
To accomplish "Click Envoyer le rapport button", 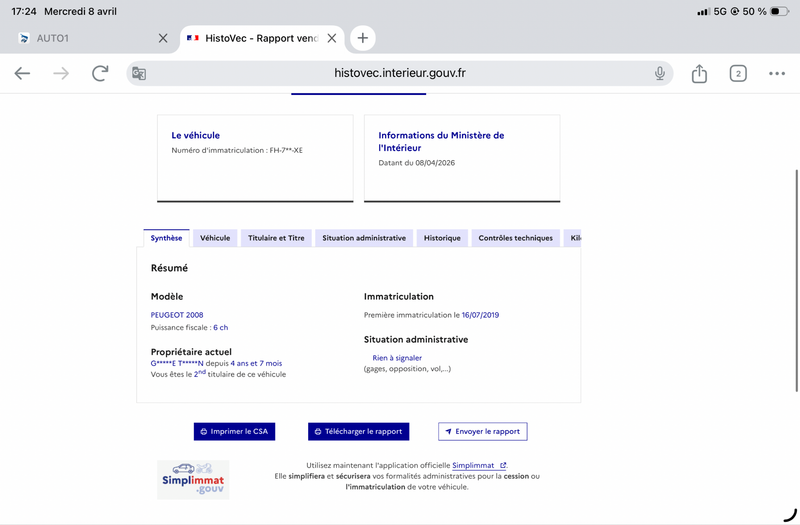I will pyautogui.click(x=482, y=432).
